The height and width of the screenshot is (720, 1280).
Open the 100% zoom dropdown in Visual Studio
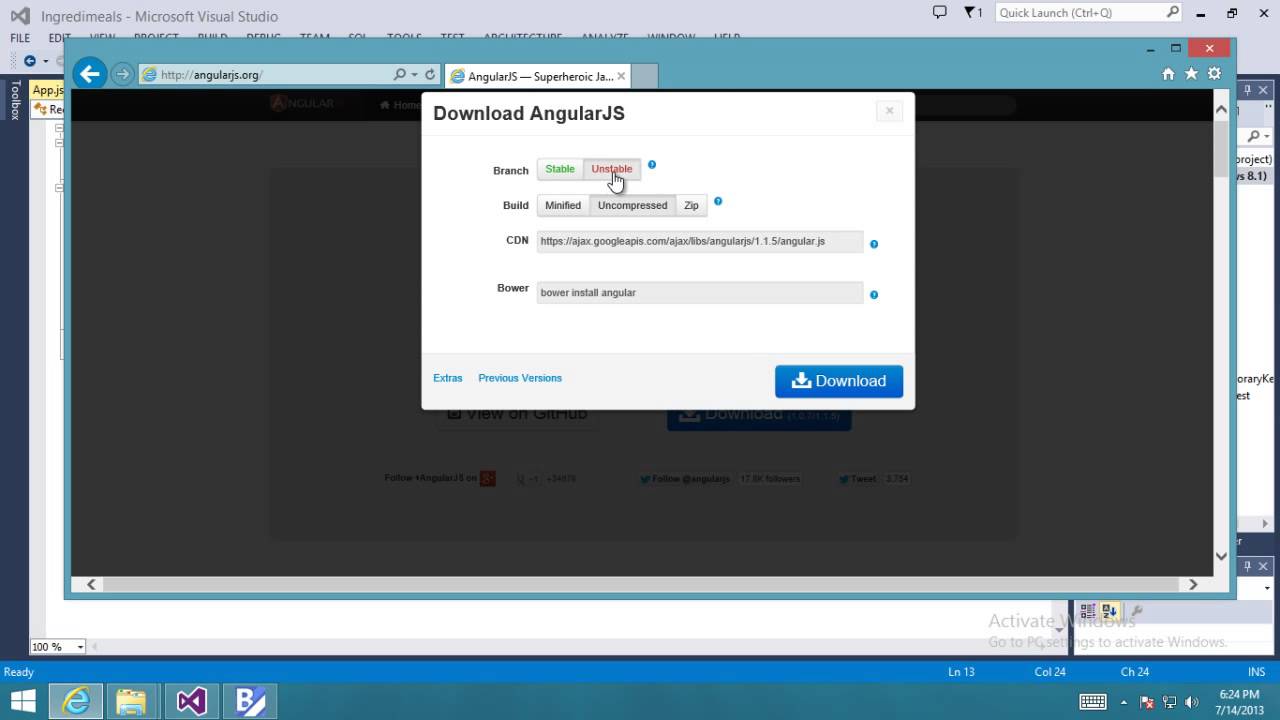56,646
